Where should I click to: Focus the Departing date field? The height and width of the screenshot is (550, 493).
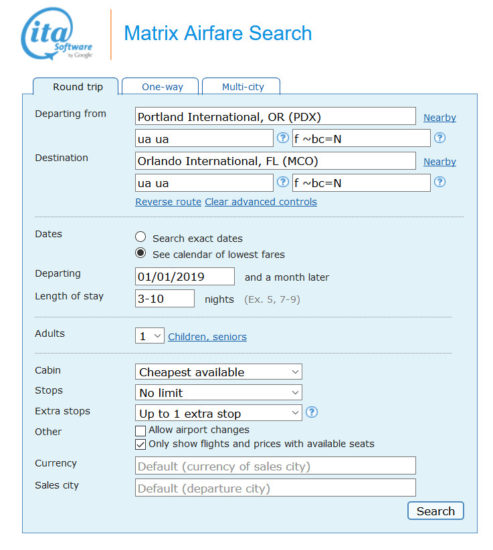185,276
